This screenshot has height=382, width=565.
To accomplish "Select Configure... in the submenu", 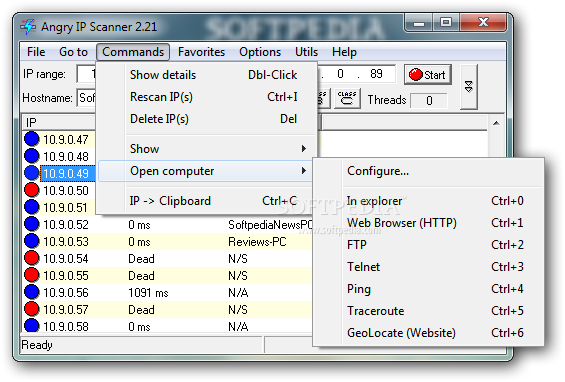I will pos(428,171).
